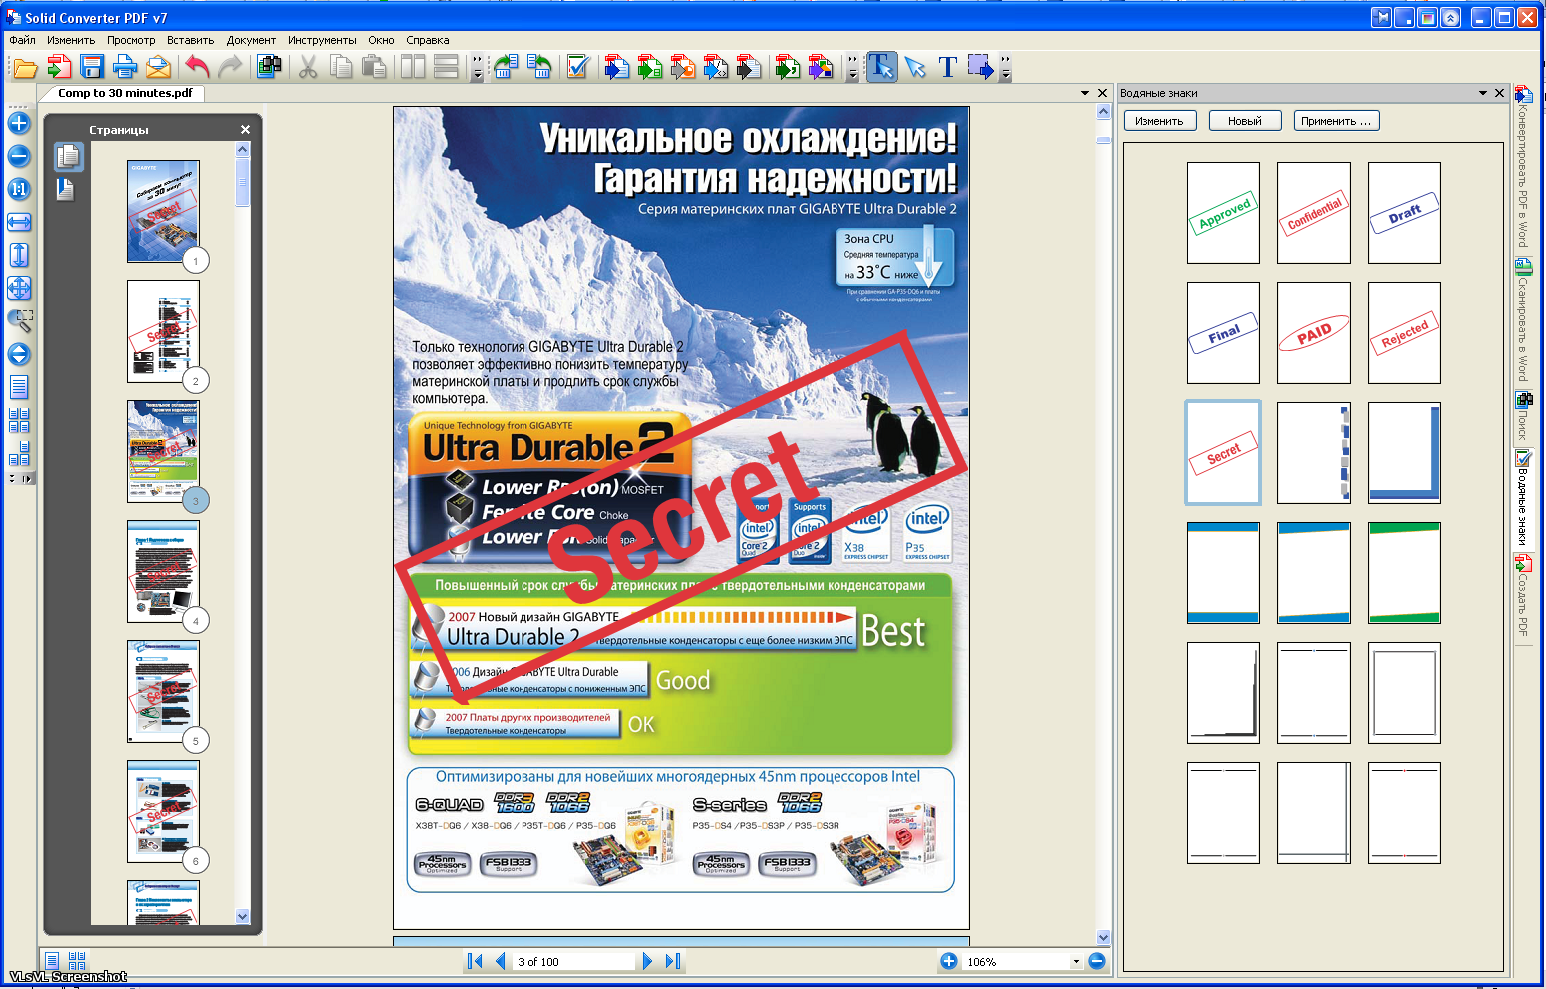Select the Confidential watermark thumbnail
This screenshot has width=1546, height=989.
[1313, 213]
